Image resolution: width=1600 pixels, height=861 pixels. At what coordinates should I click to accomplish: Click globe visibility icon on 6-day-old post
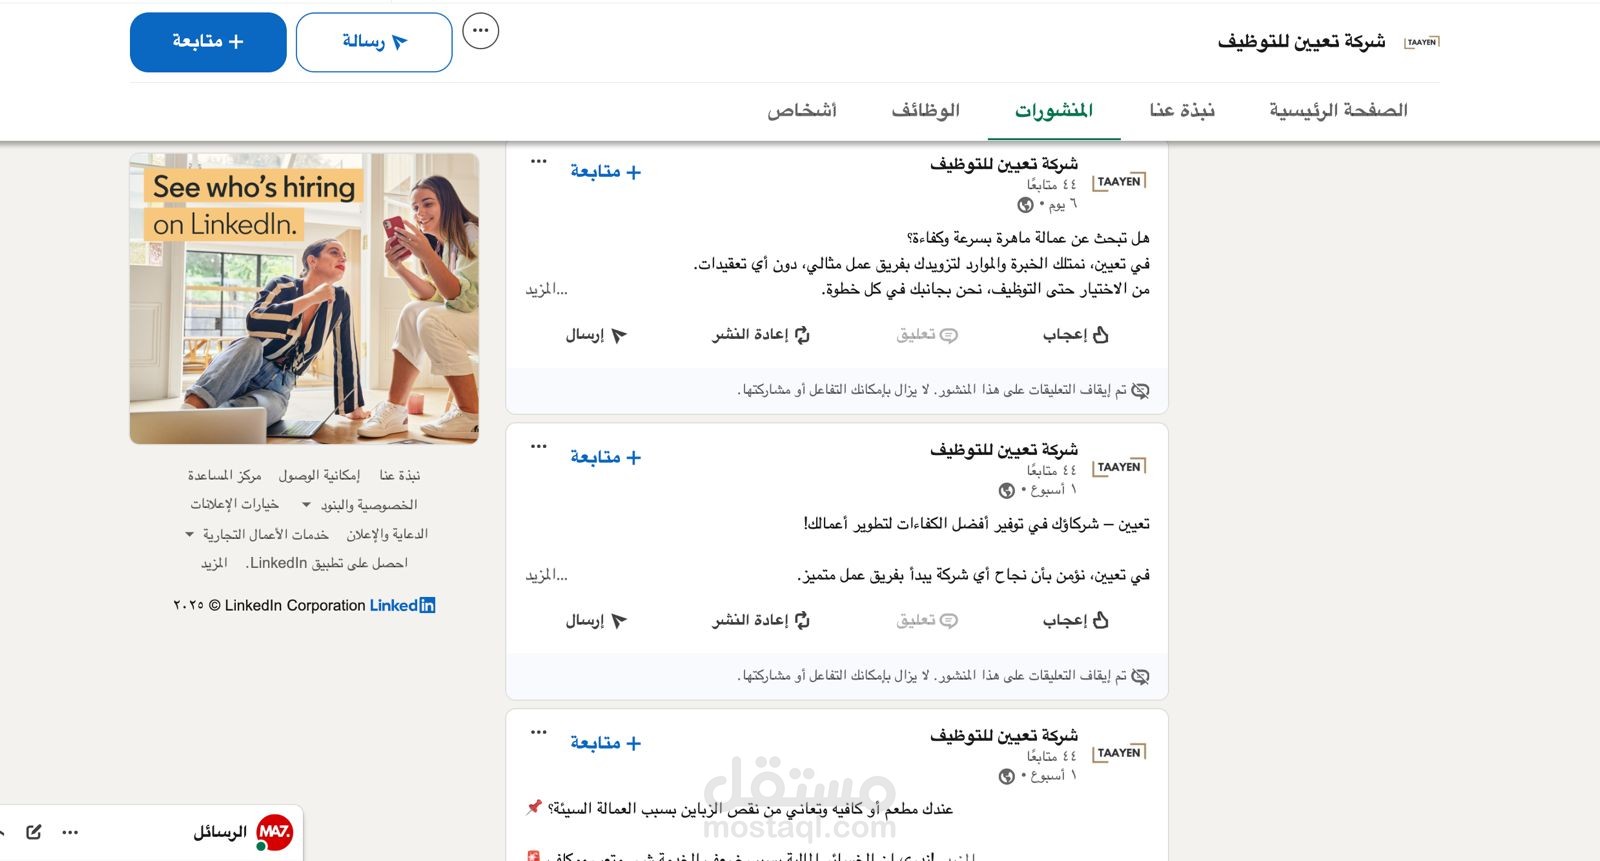point(1025,205)
